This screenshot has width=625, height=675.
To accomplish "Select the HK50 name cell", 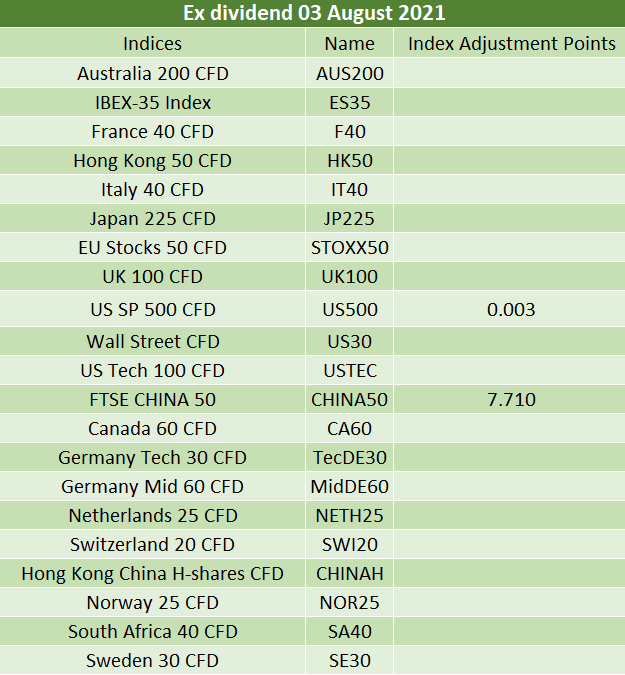I will coord(350,161).
